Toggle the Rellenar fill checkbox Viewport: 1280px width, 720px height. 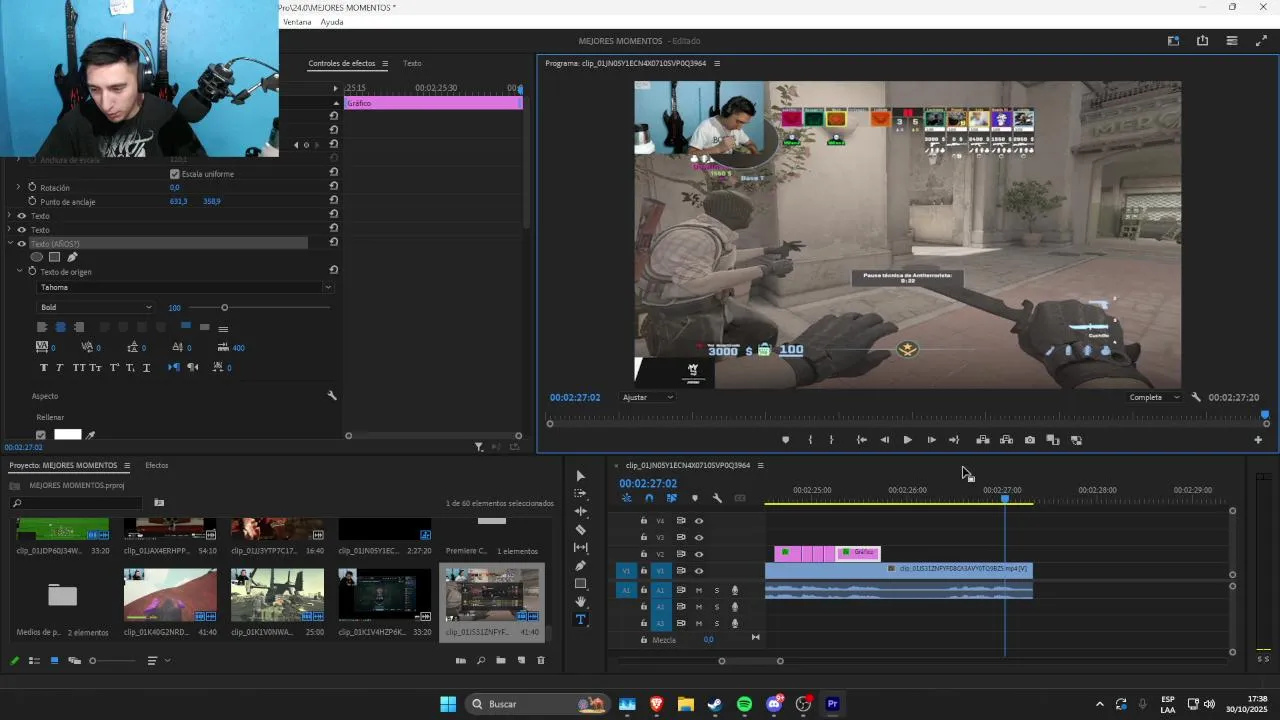point(41,435)
